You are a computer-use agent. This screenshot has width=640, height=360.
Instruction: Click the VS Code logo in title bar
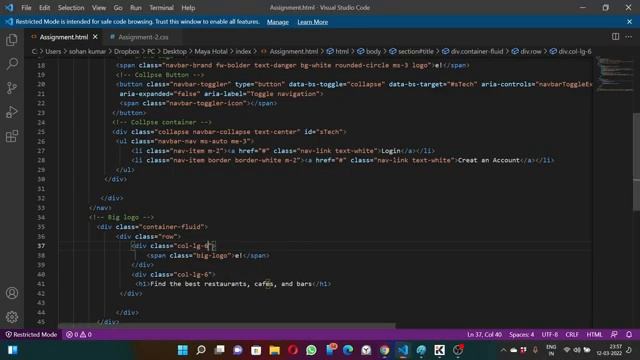pyautogui.click(x=9, y=7)
